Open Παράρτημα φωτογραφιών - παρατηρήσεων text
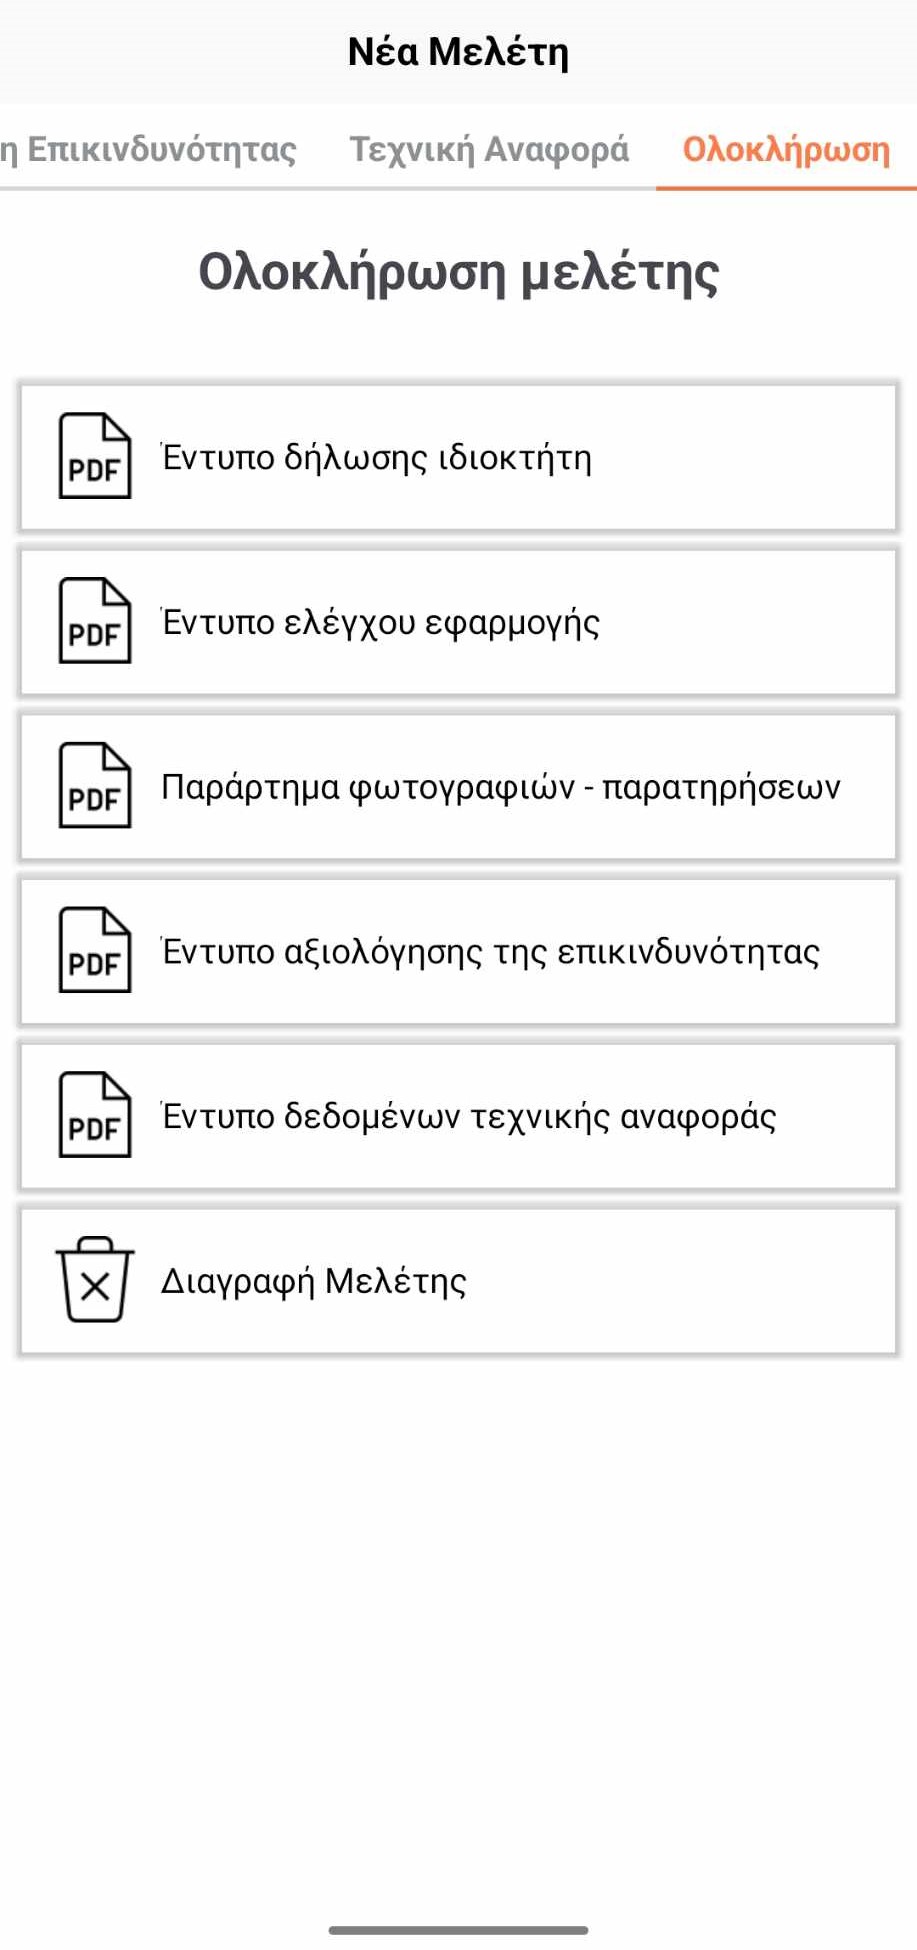This screenshot has width=917, height=1950. (x=501, y=787)
